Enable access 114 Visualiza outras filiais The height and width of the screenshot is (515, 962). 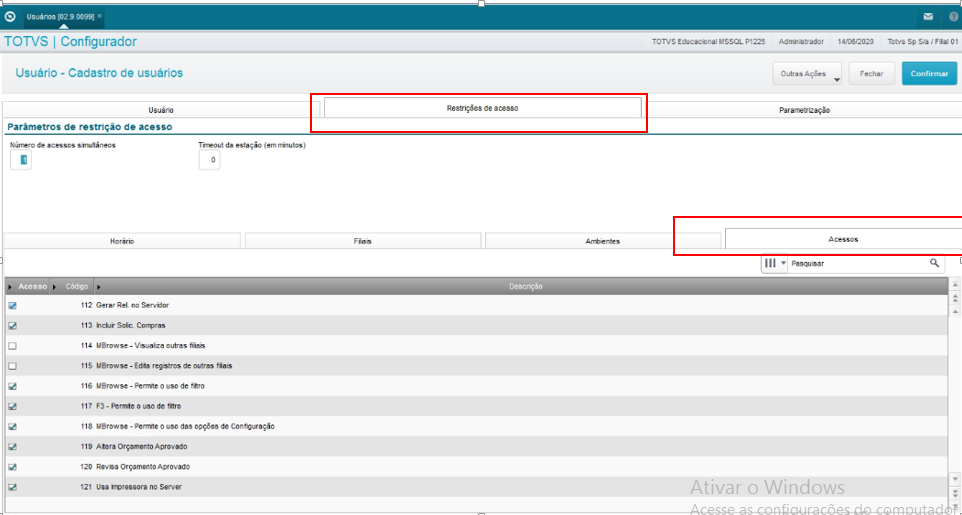pyautogui.click(x=12, y=346)
